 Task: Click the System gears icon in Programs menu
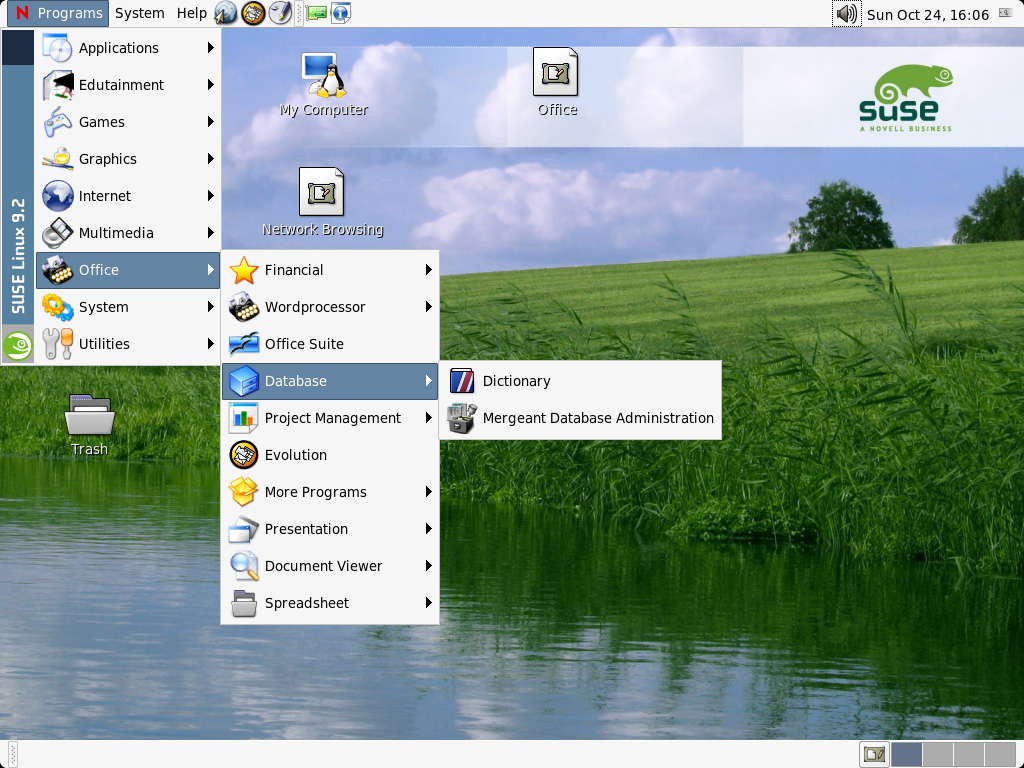[57, 307]
